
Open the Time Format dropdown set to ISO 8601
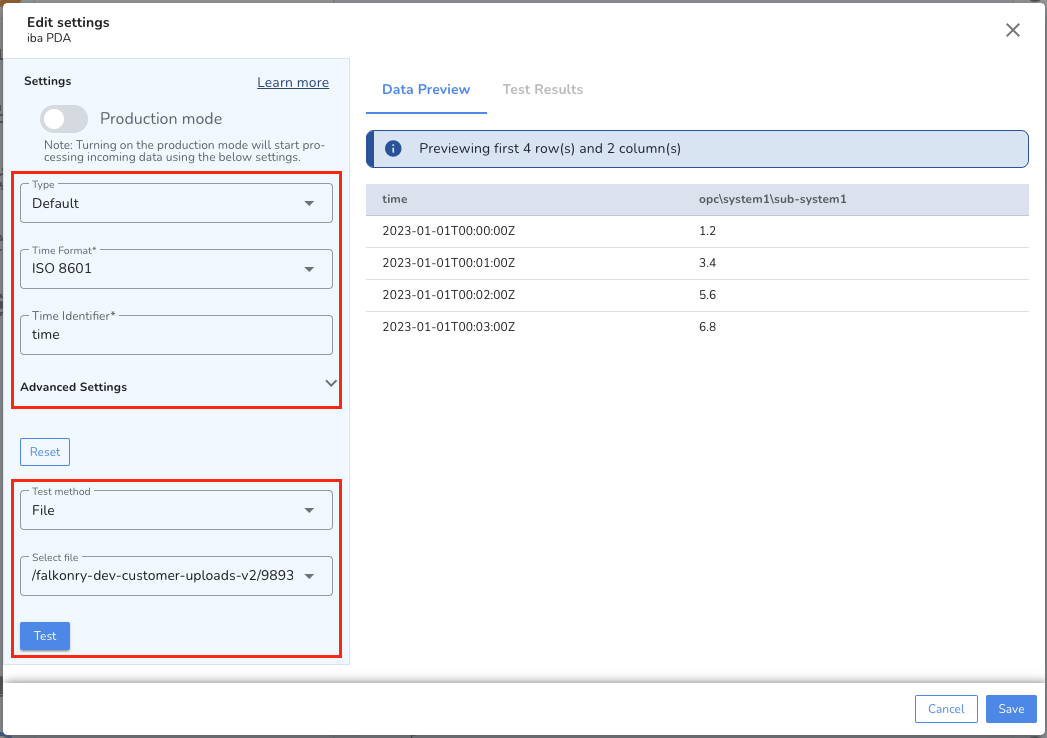coord(176,268)
